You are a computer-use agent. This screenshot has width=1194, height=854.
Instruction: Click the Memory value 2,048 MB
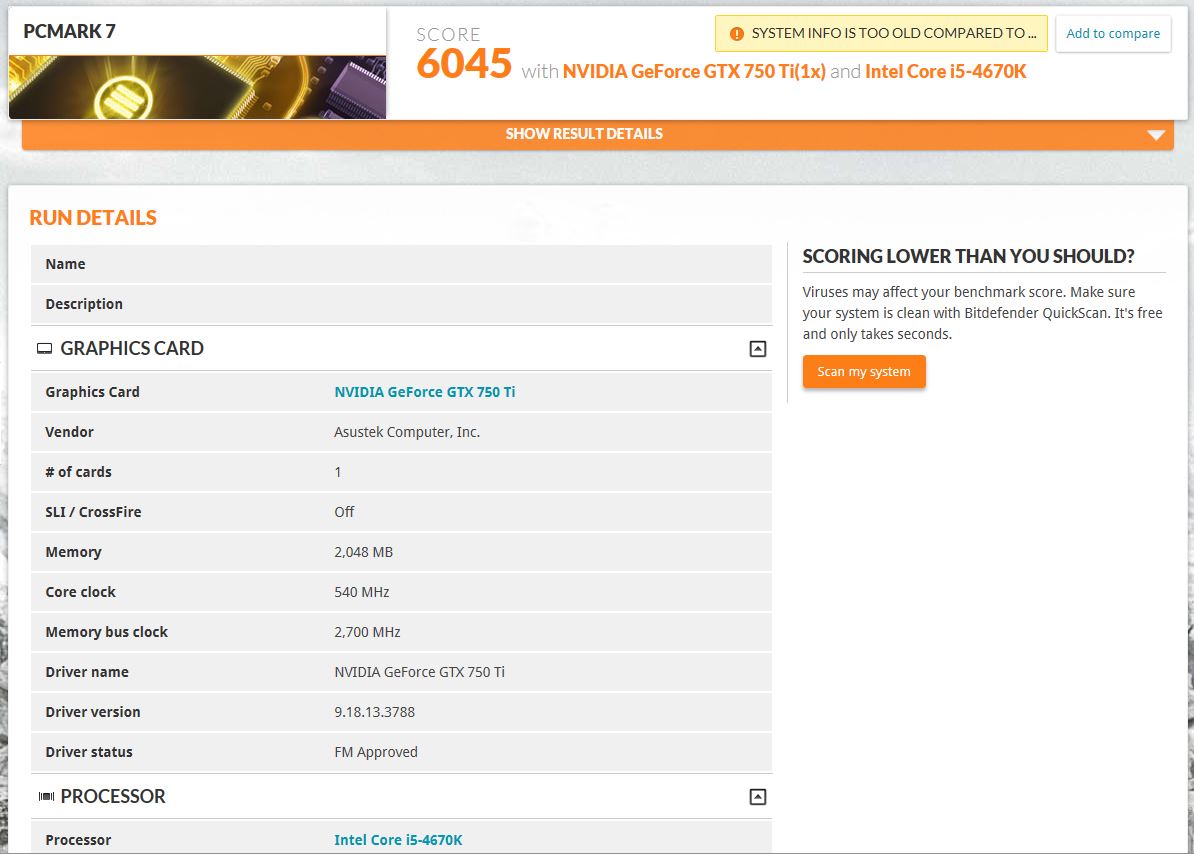[363, 552]
